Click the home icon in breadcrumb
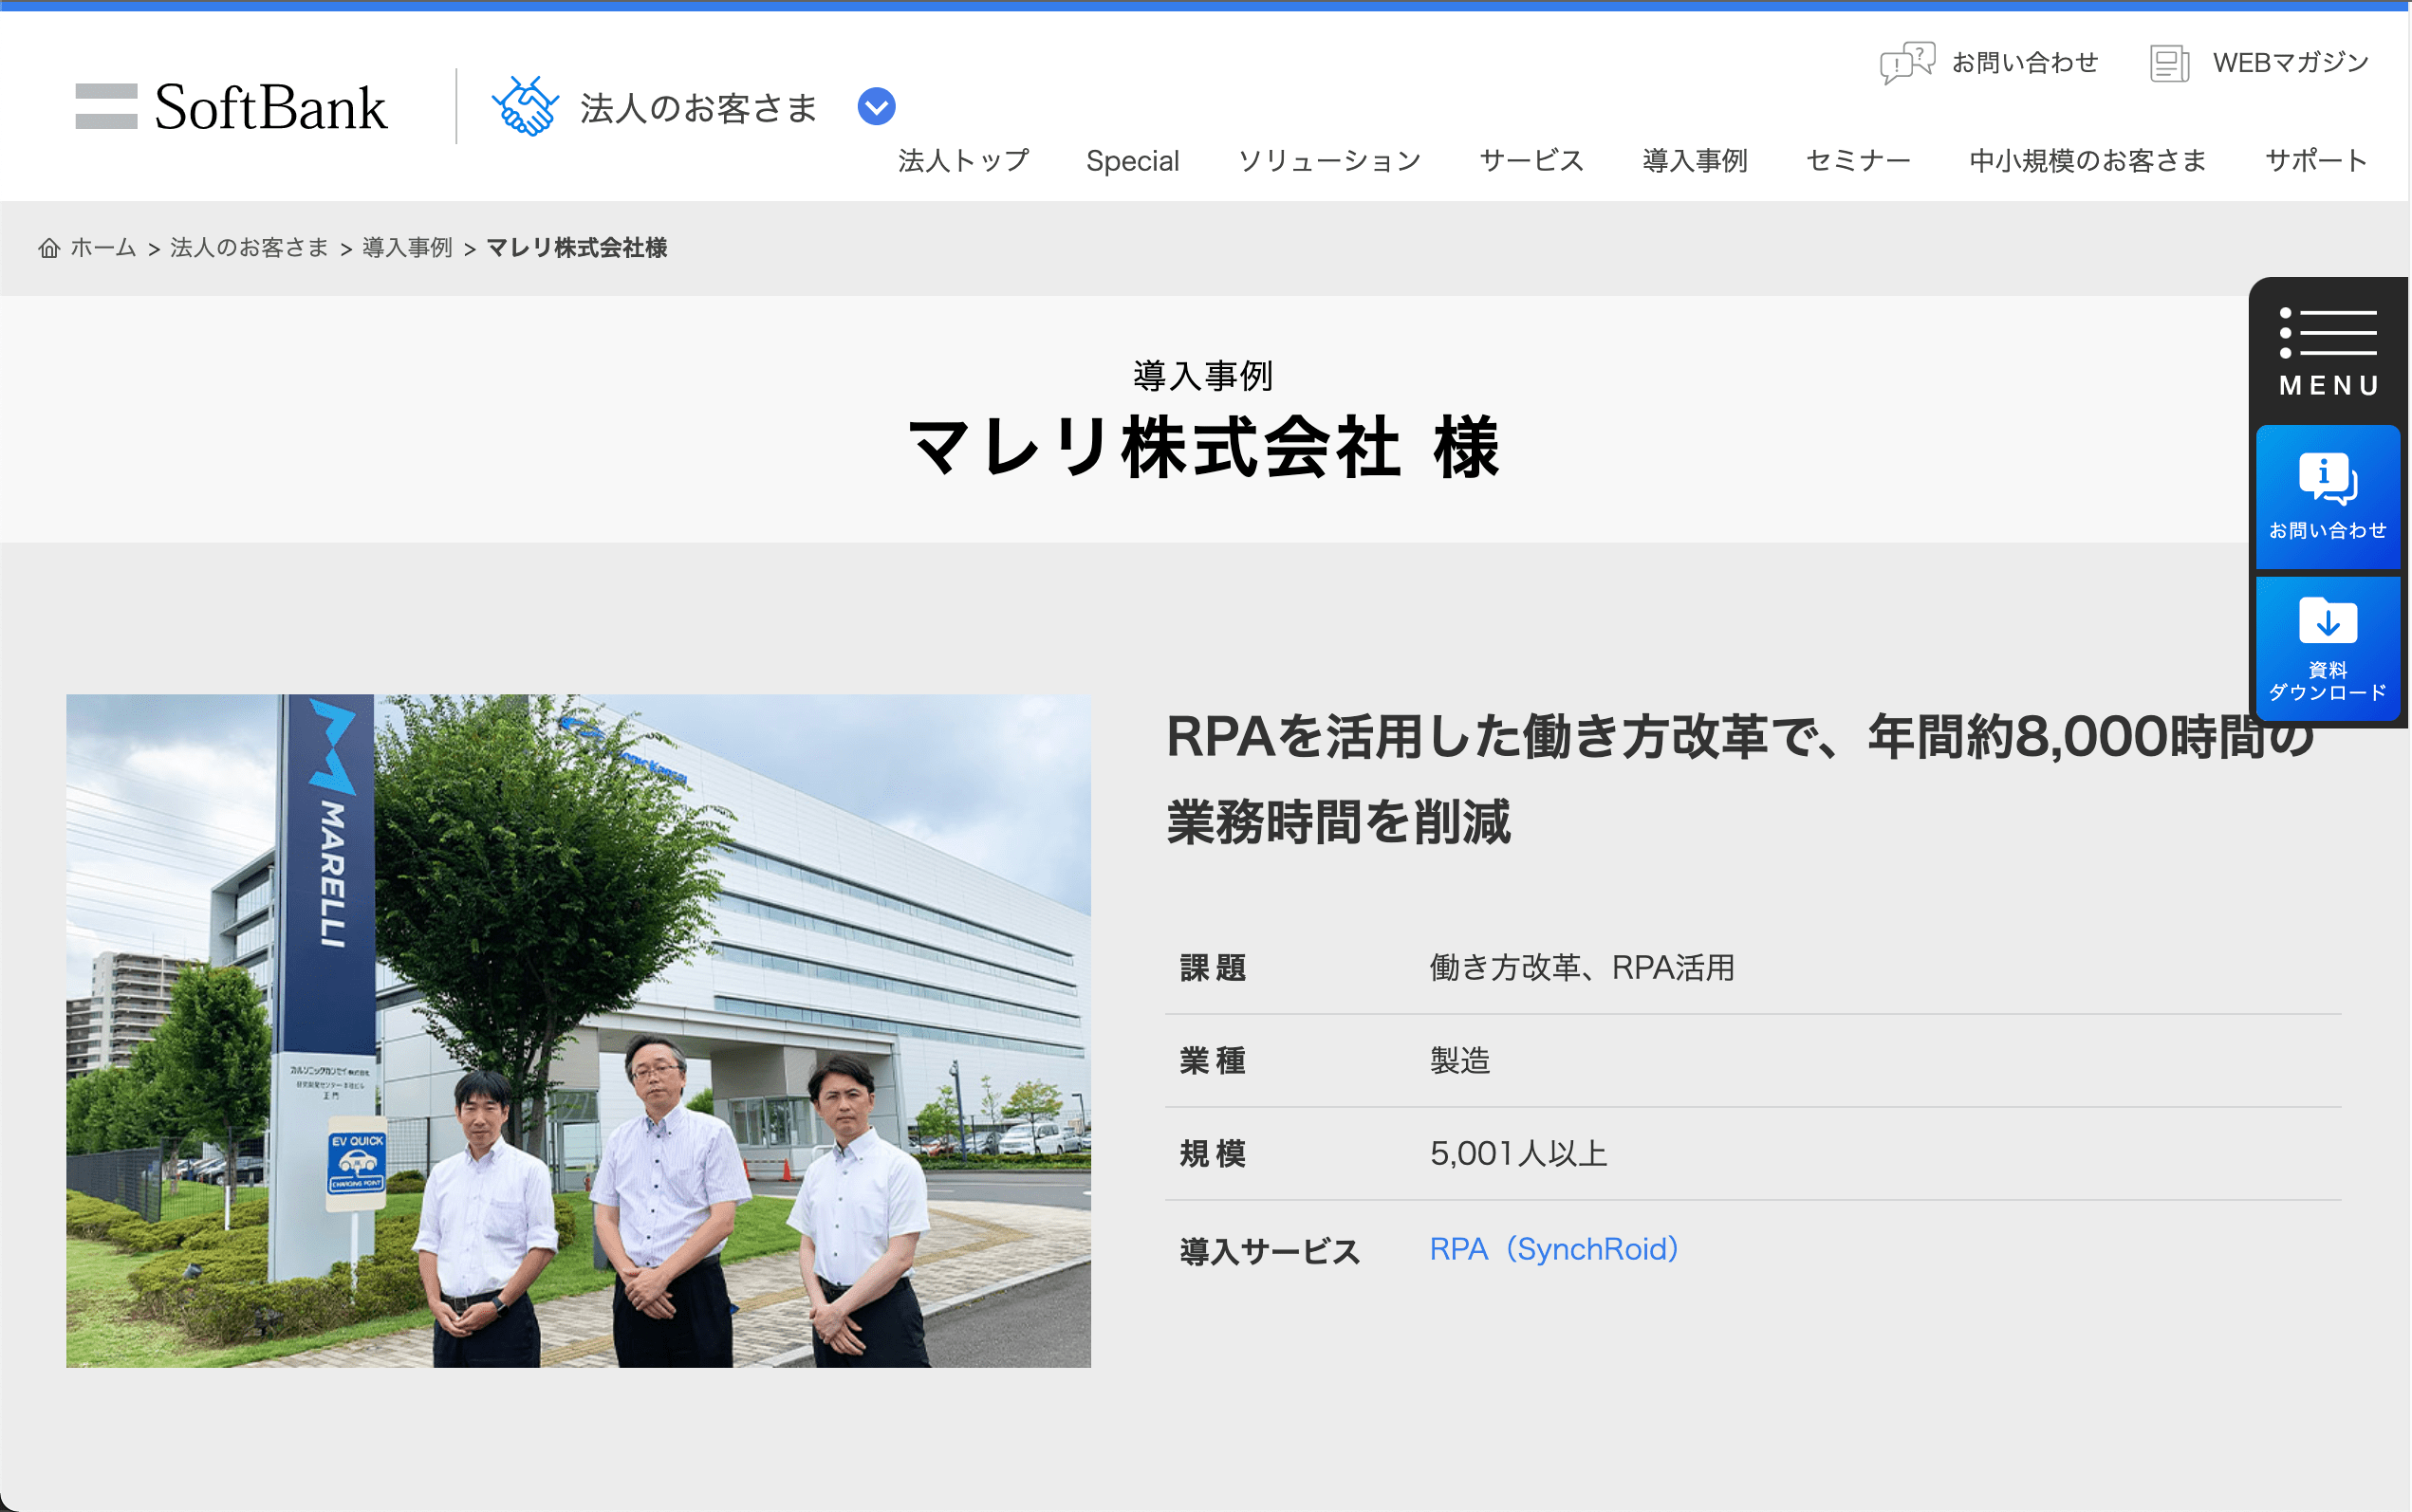 (49, 248)
